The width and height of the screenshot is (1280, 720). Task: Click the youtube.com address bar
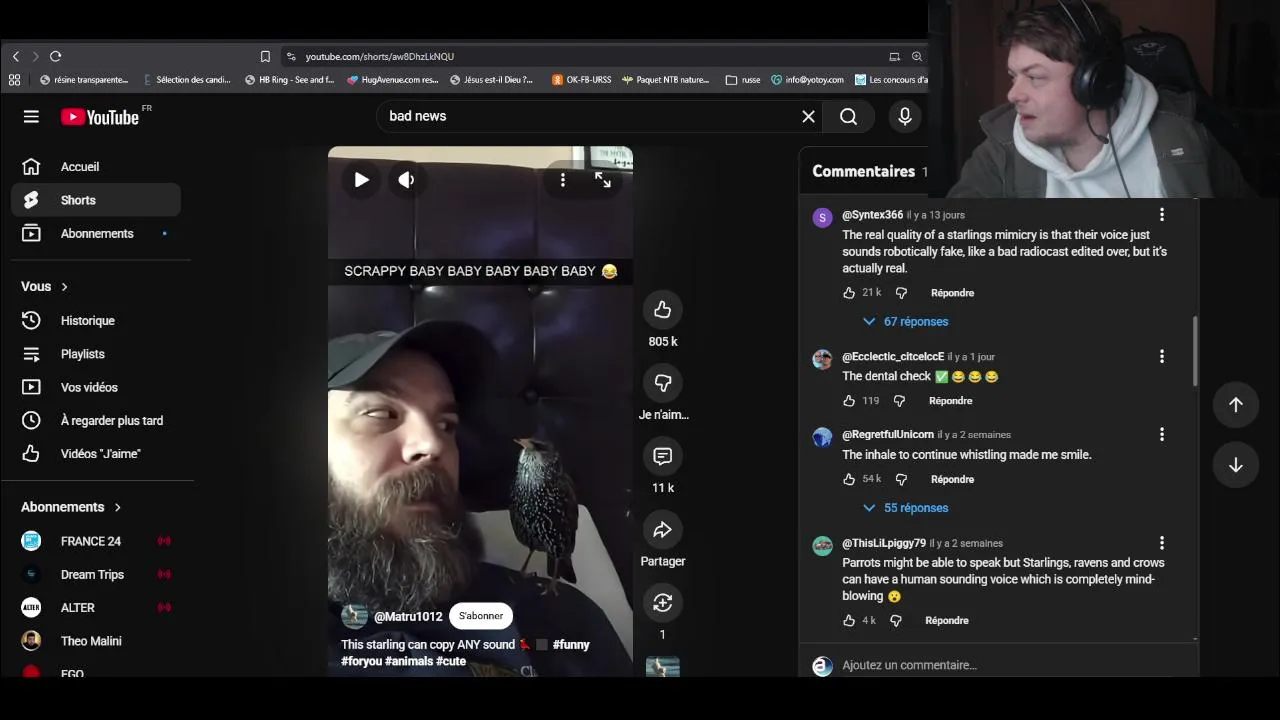[x=580, y=57]
